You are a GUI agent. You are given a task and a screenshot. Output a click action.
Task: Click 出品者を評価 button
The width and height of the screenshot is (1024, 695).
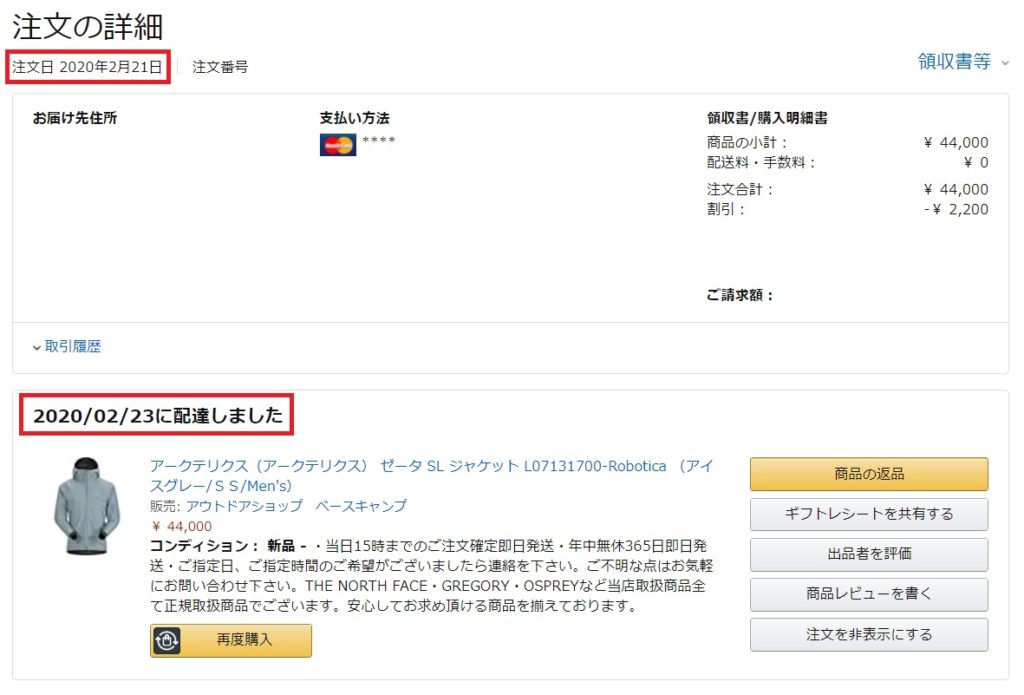(869, 554)
